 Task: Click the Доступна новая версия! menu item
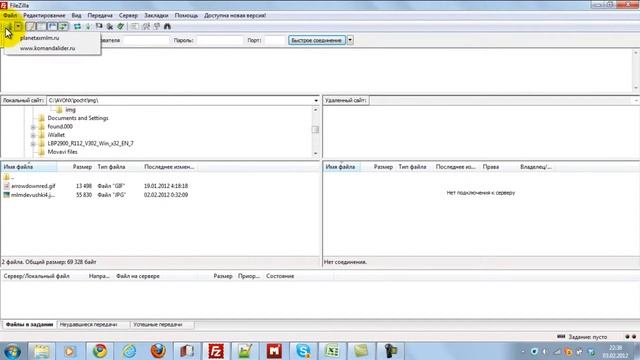coord(235,16)
